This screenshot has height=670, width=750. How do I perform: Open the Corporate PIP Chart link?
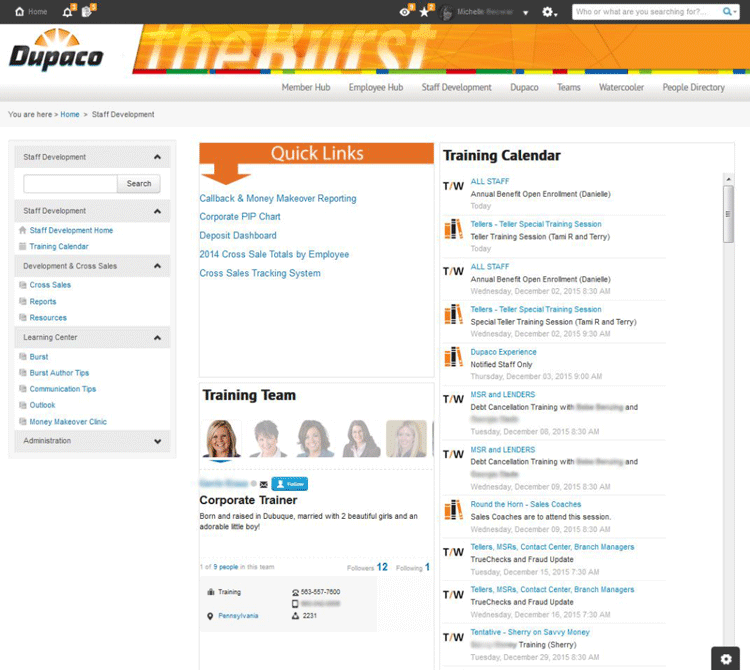tap(240, 217)
